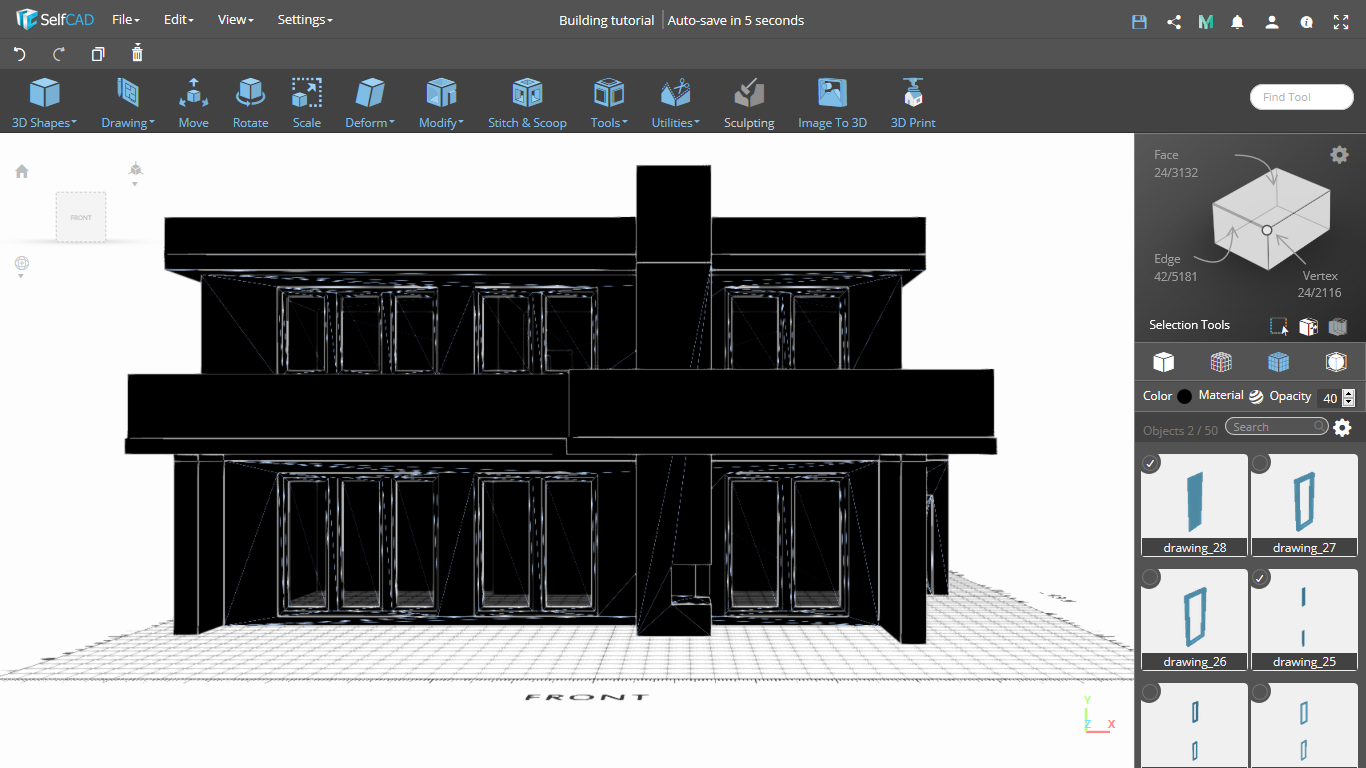
Task: Open the 3D Shapes tool menu
Action: click(x=44, y=103)
